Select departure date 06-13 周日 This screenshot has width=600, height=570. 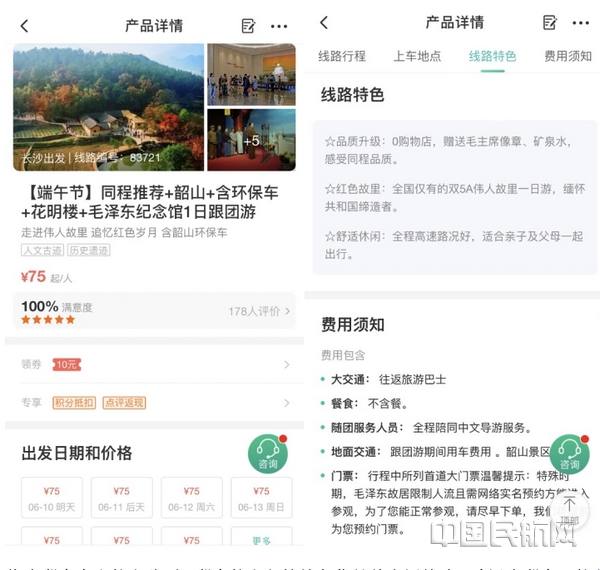coord(261,498)
